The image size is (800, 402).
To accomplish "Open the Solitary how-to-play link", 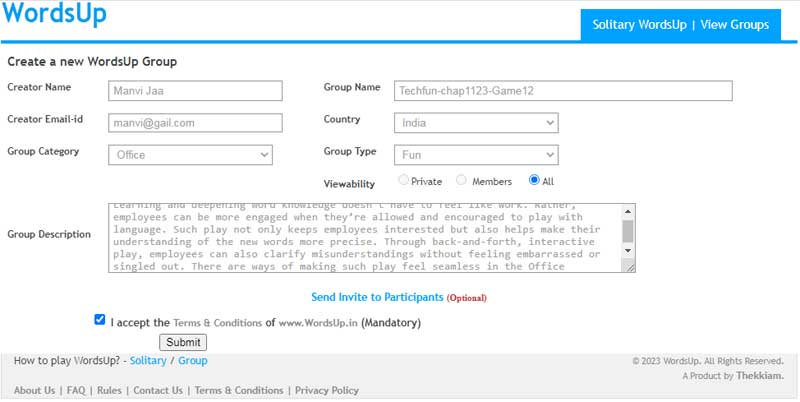I will pyautogui.click(x=148, y=361).
